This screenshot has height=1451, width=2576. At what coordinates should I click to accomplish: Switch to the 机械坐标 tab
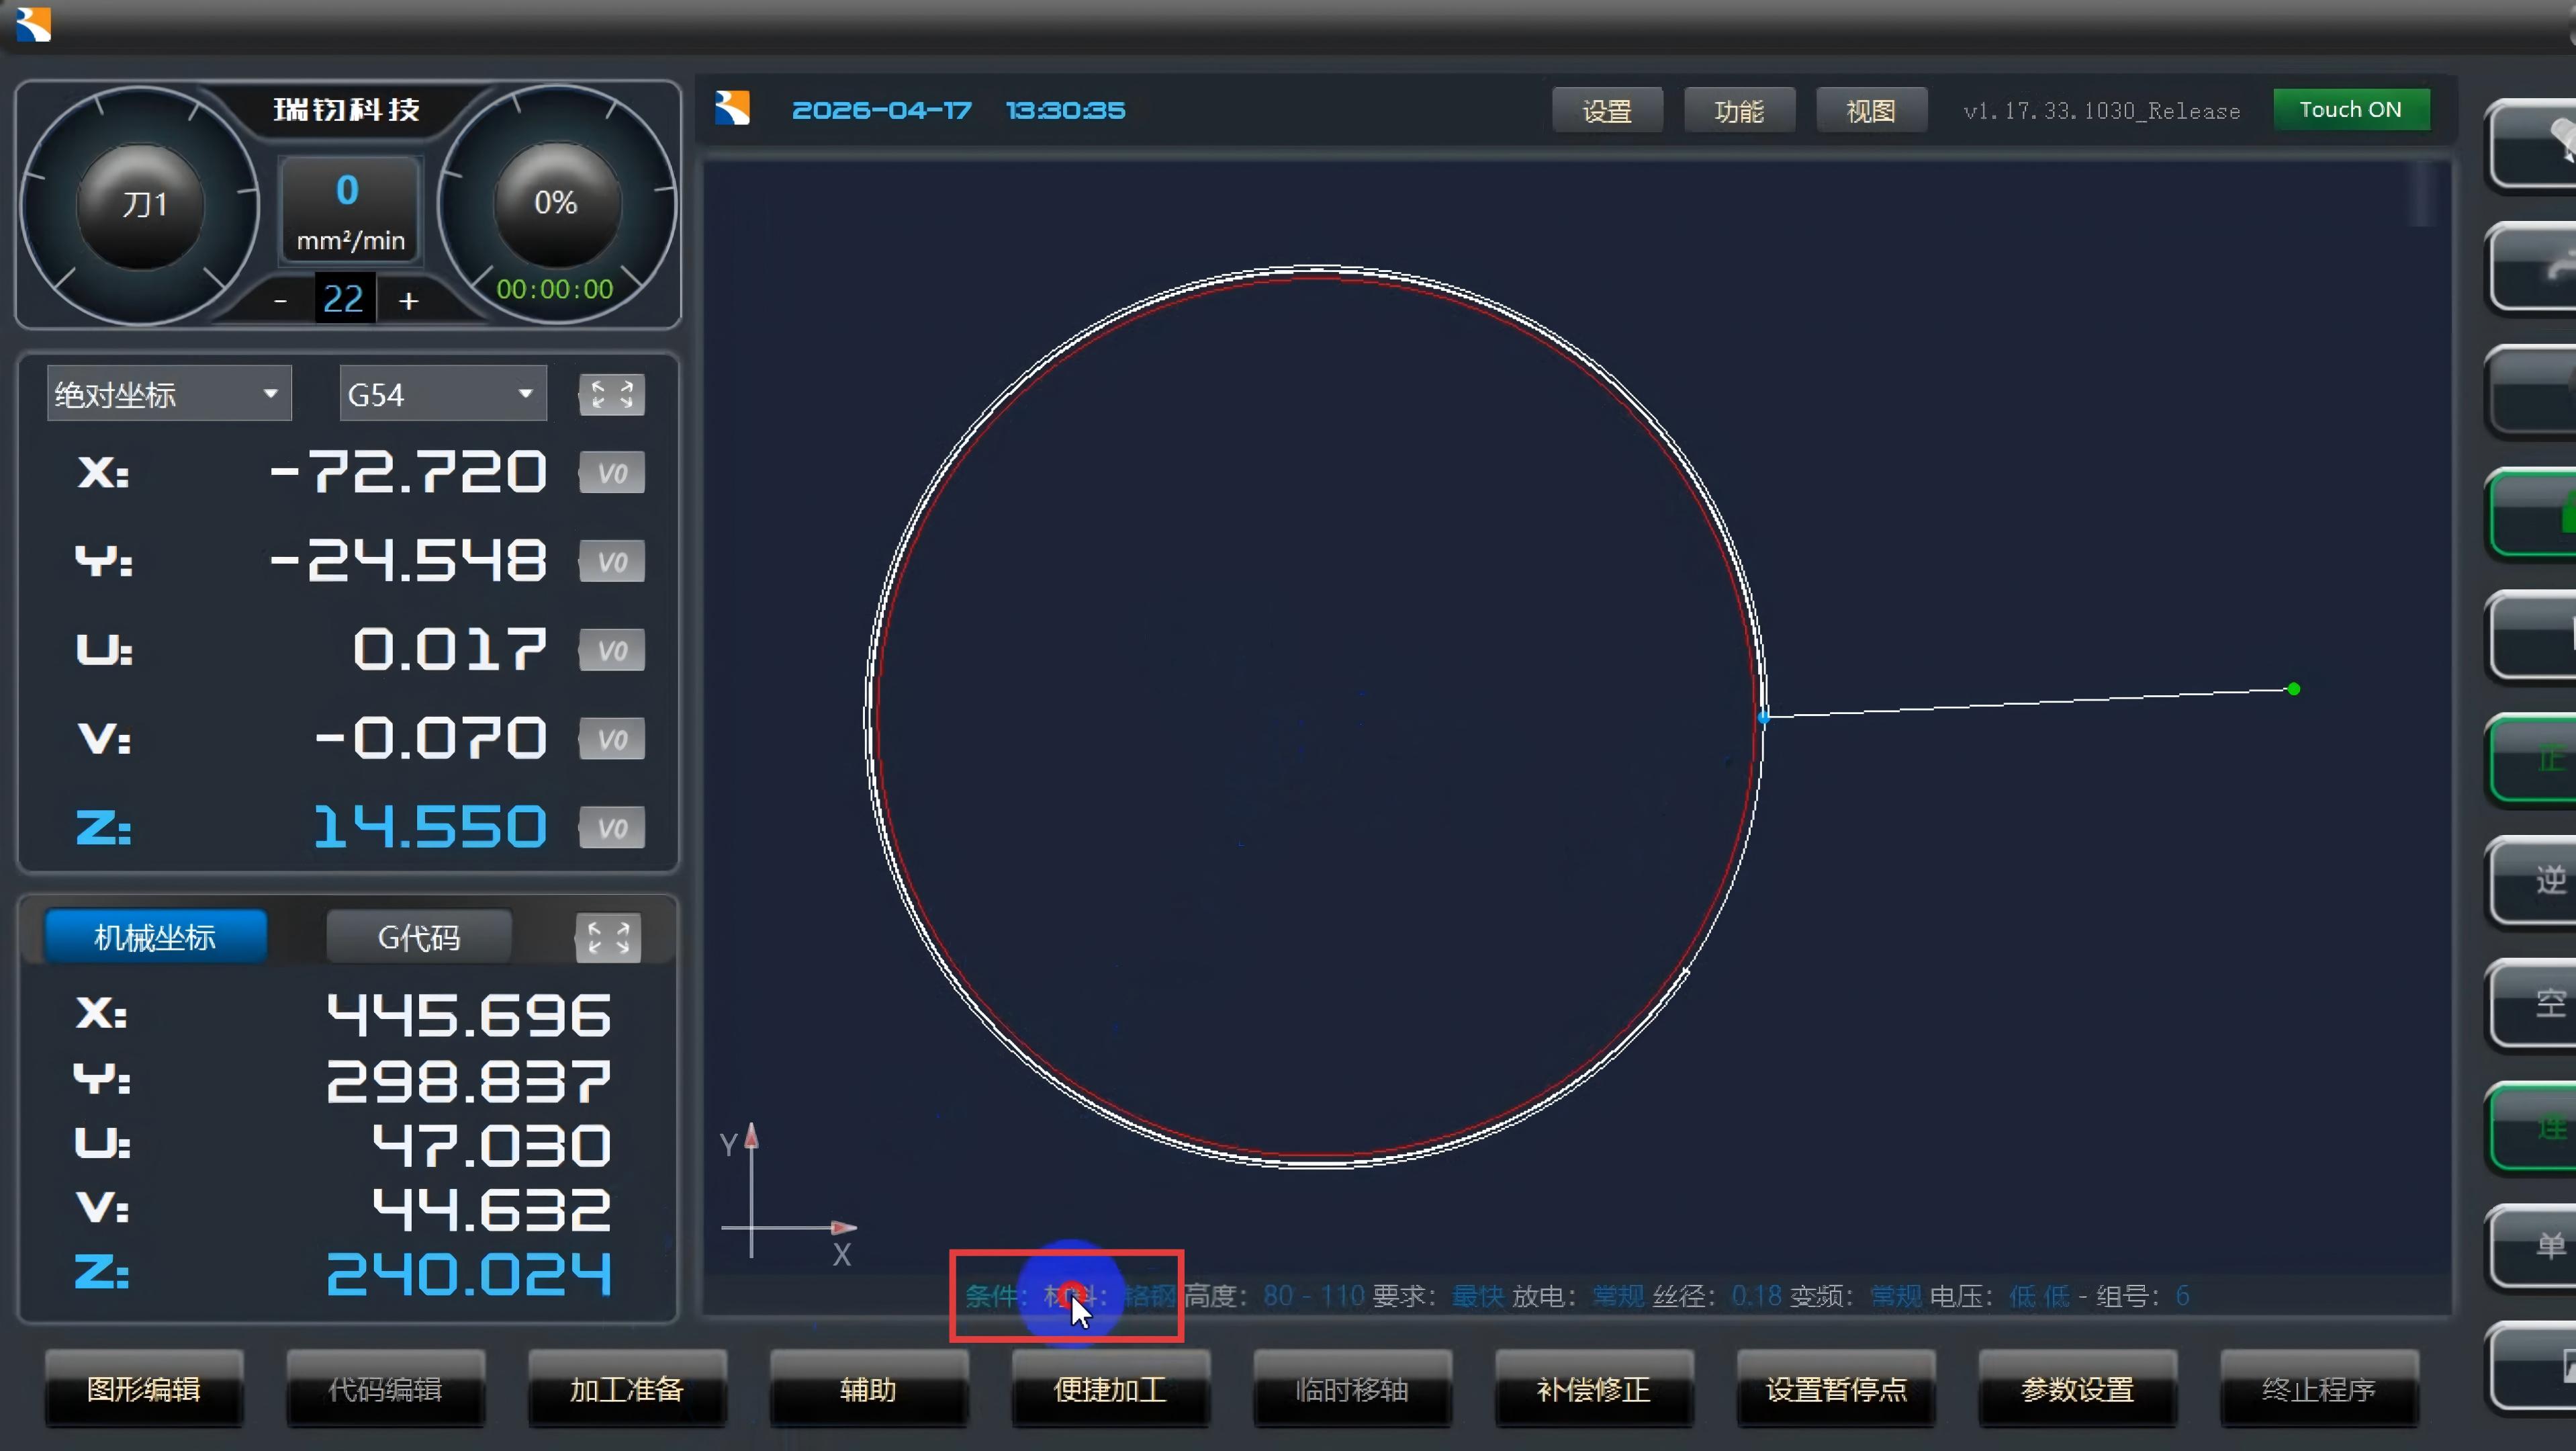coord(155,937)
